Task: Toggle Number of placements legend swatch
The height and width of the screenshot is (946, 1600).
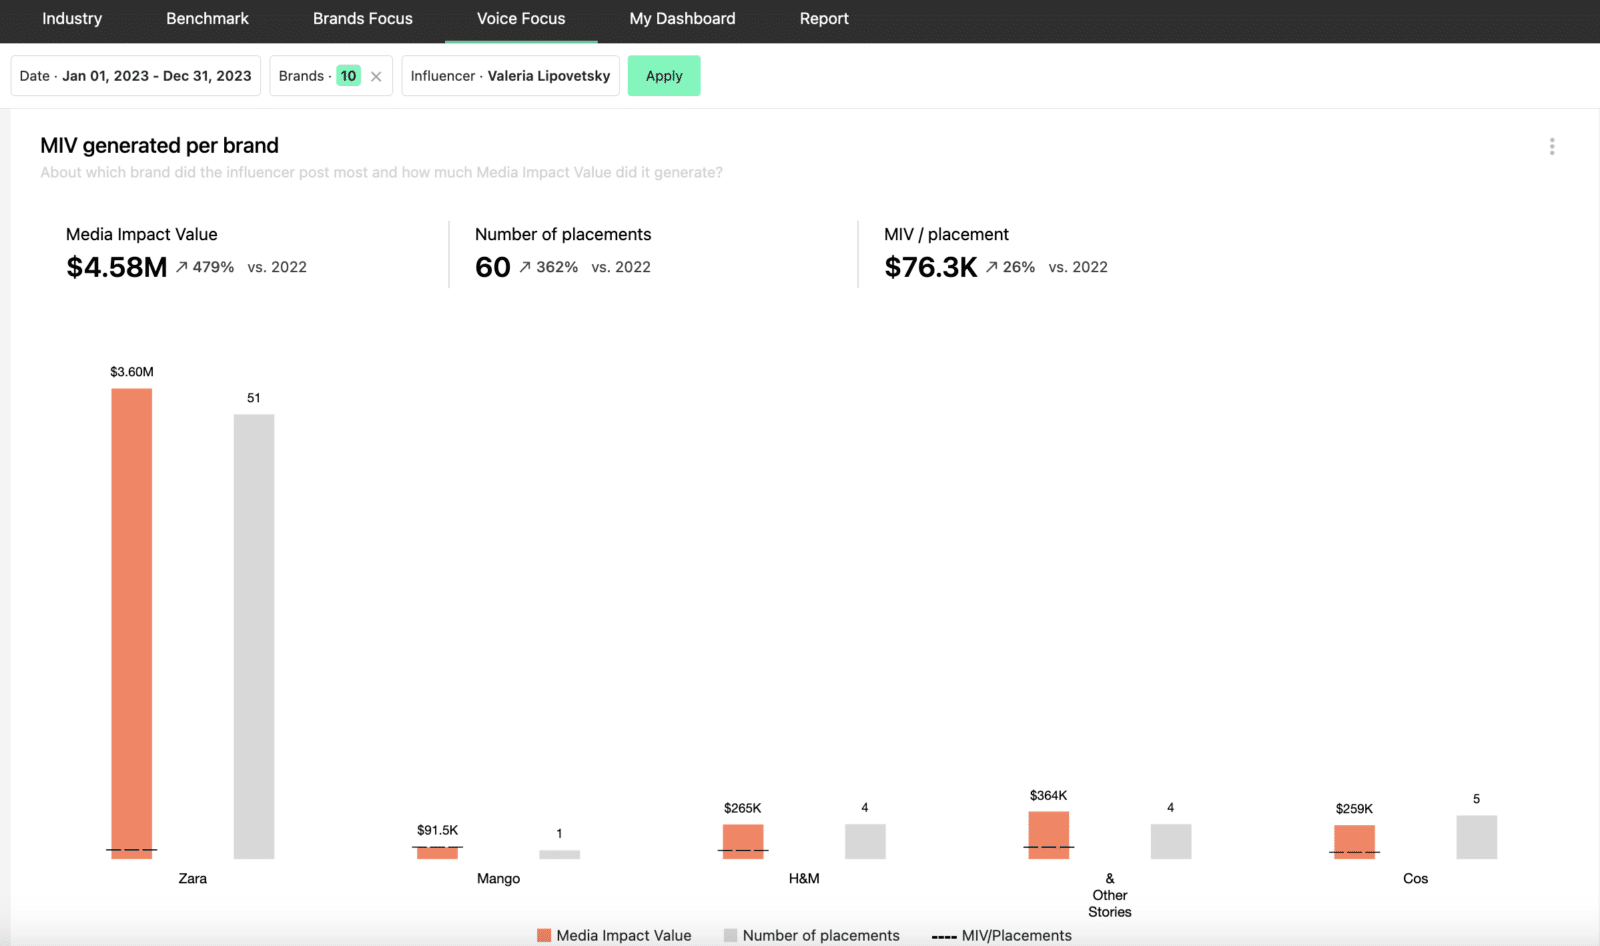Action: pos(730,936)
